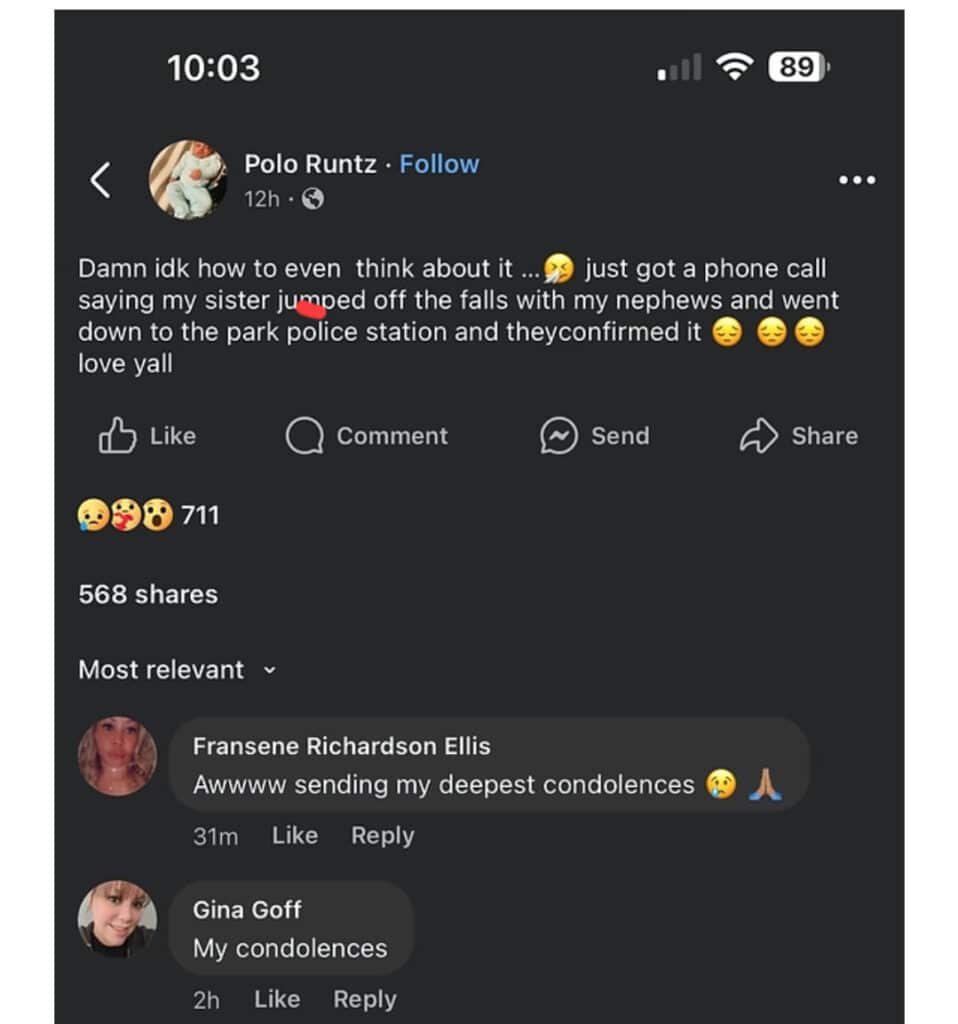Reply to Fransene Richardson Ellis's comment

click(382, 836)
